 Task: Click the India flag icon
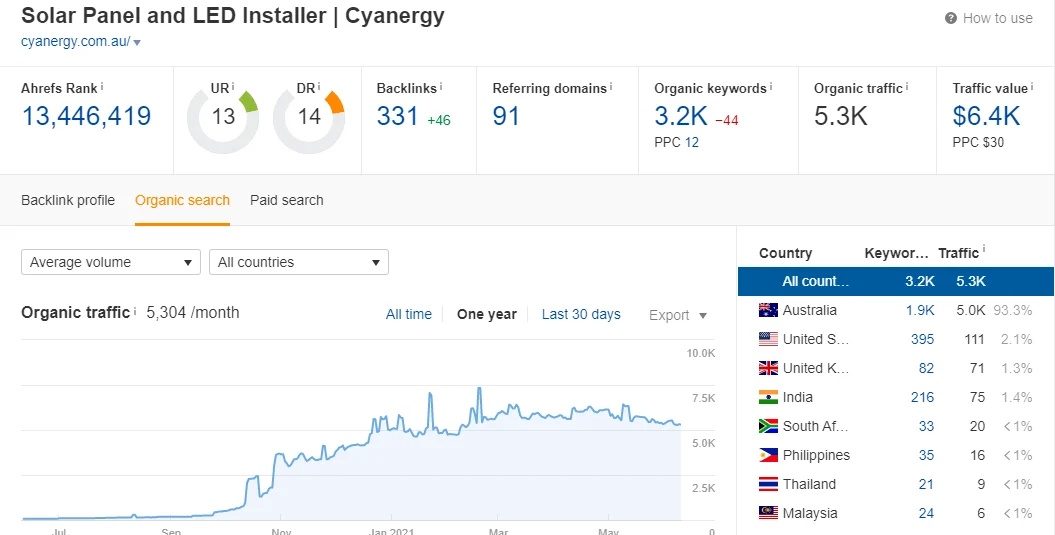tap(768, 397)
